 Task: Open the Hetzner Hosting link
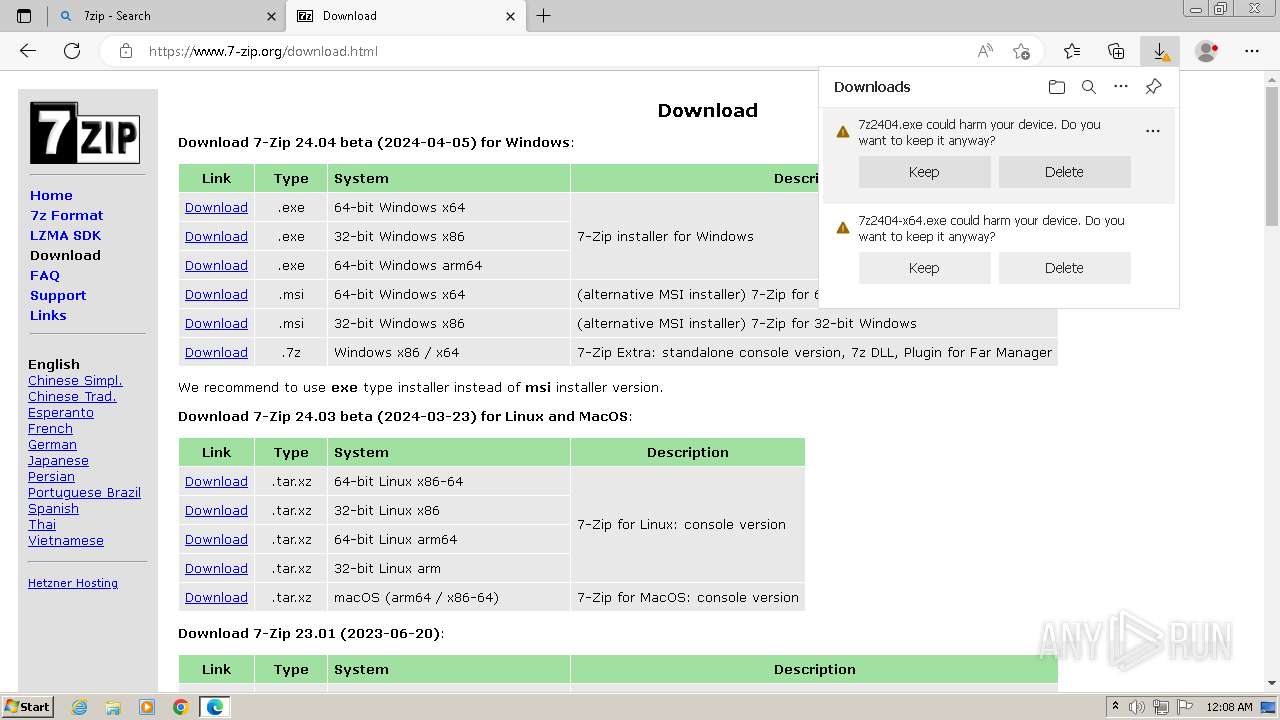[x=73, y=583]
